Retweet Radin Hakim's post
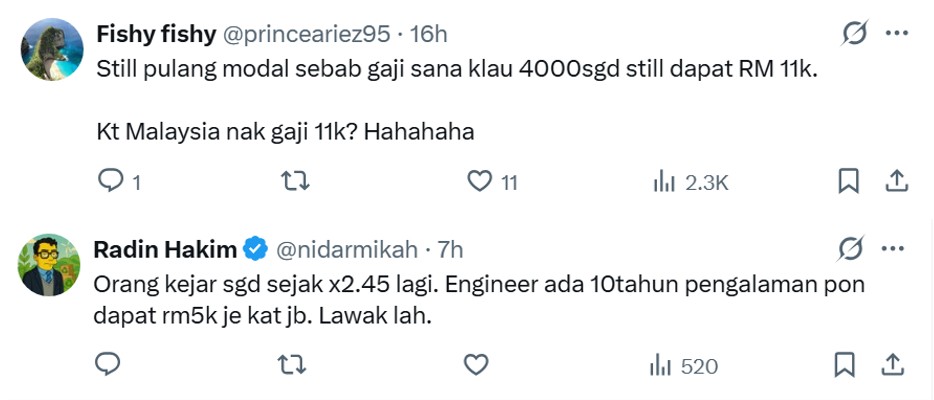Viewport: 934px width, 400px height. [x=292, y=365]
